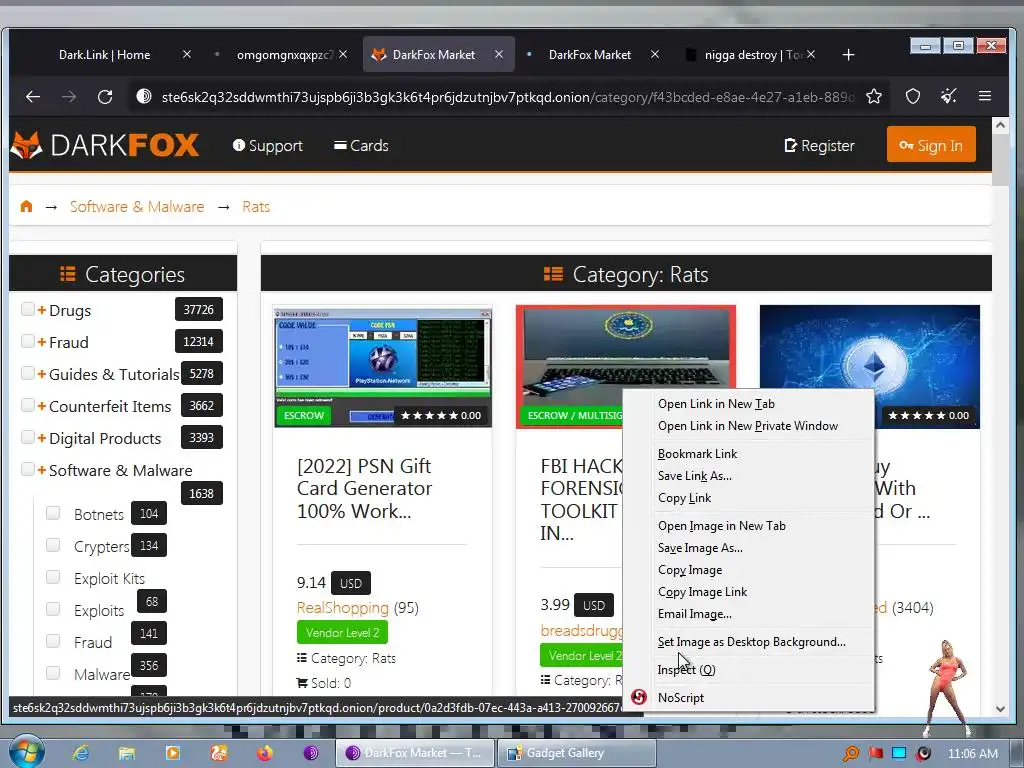The height and width of the screenshot is (768, 1024).
Task: Choose Set Image as Desktop Background
Action: [748, 642]
